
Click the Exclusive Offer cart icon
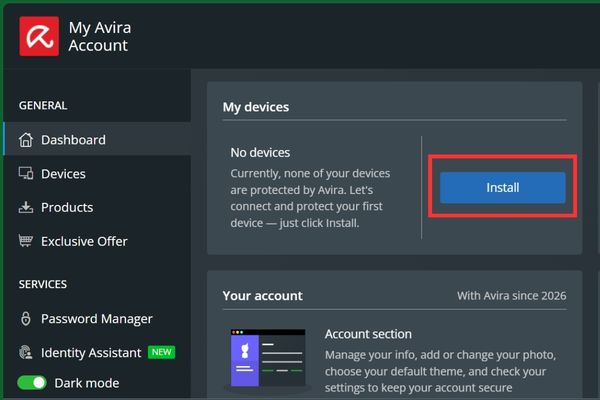(x=26, y=241)
